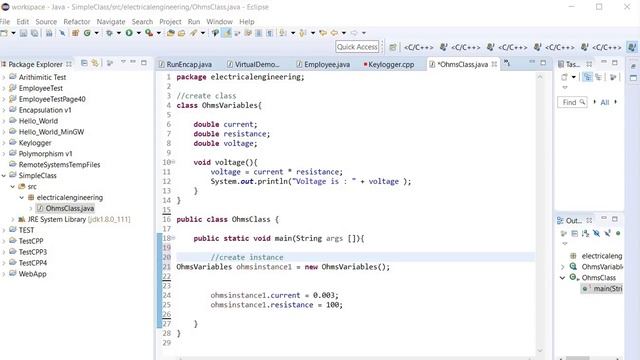Image resolution: width=640 pixels, height=360 pixels.
Task: Switch to first <C/C++> perspective
Action: 418,47
